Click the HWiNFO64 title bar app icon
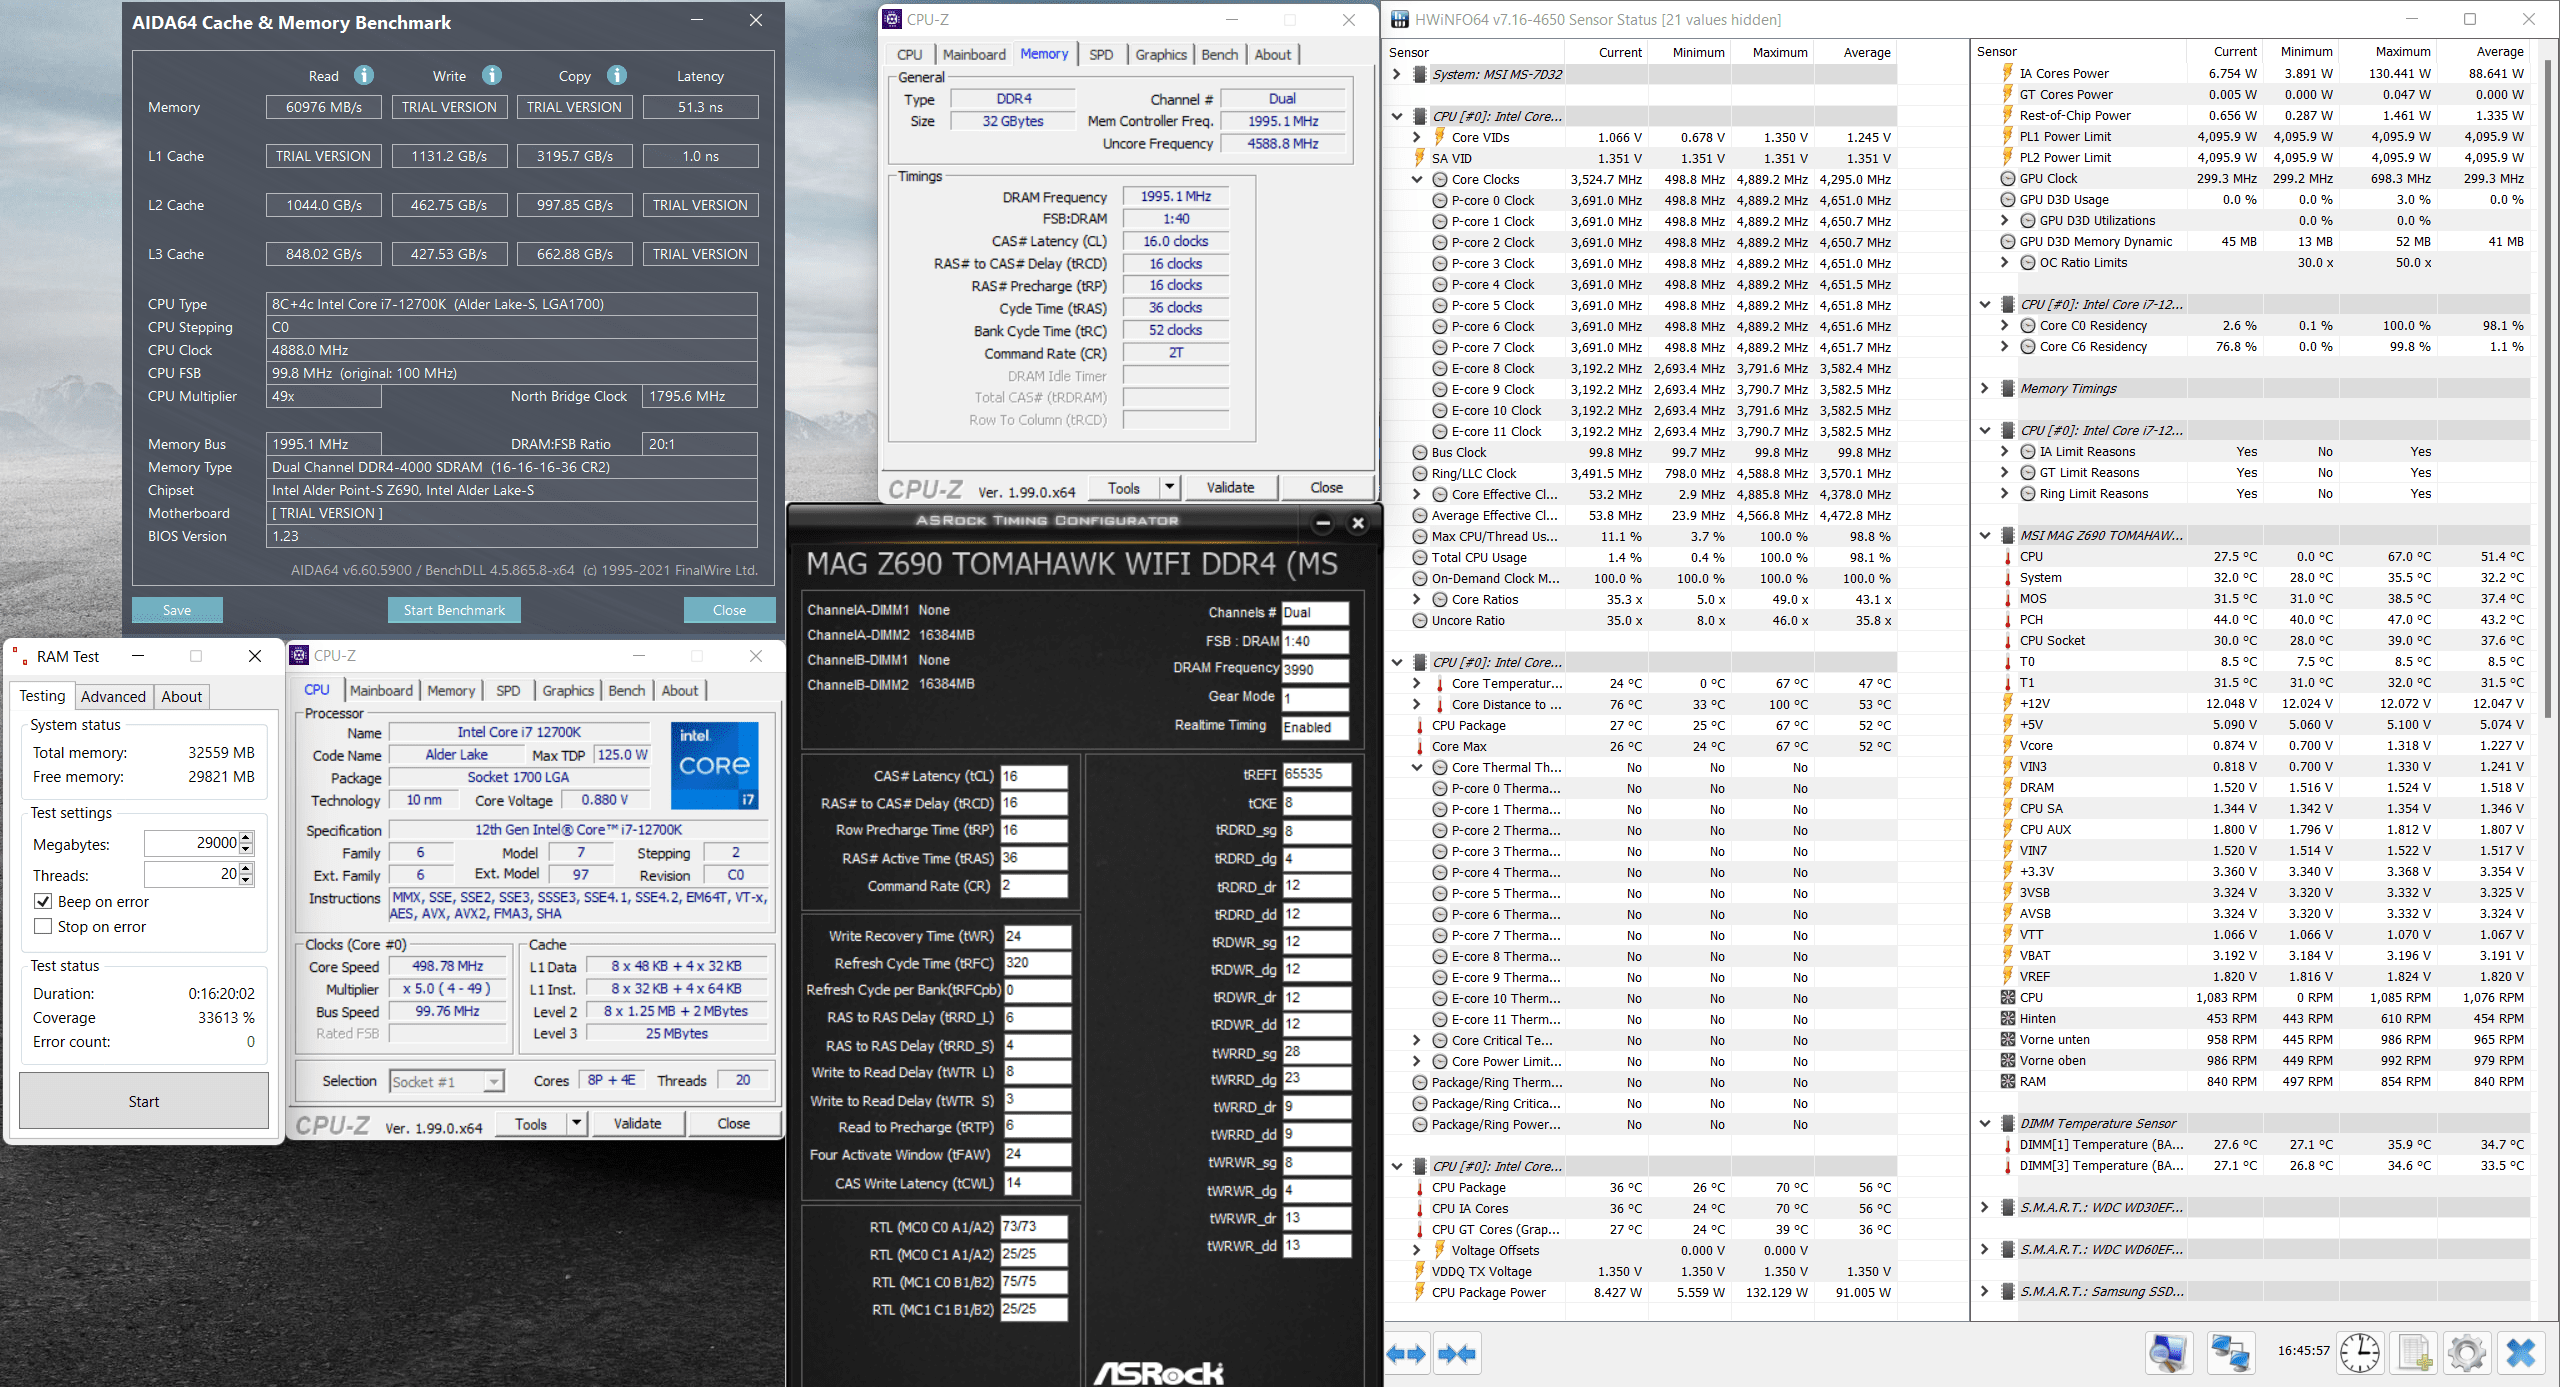 pyautogui.click(x=1400, y=19)
